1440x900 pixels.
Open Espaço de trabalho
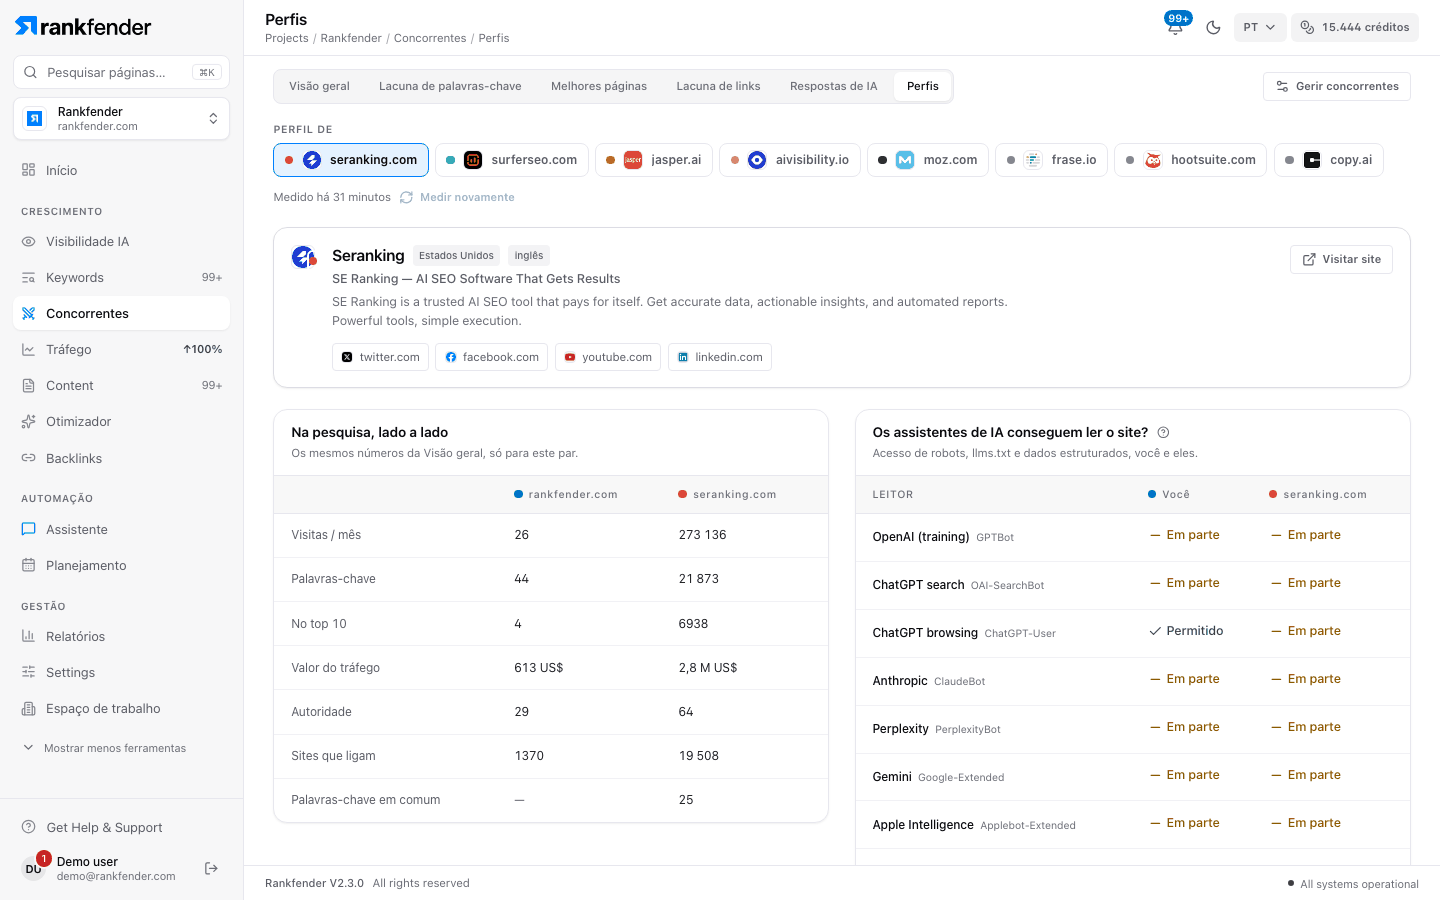(121, 708)
